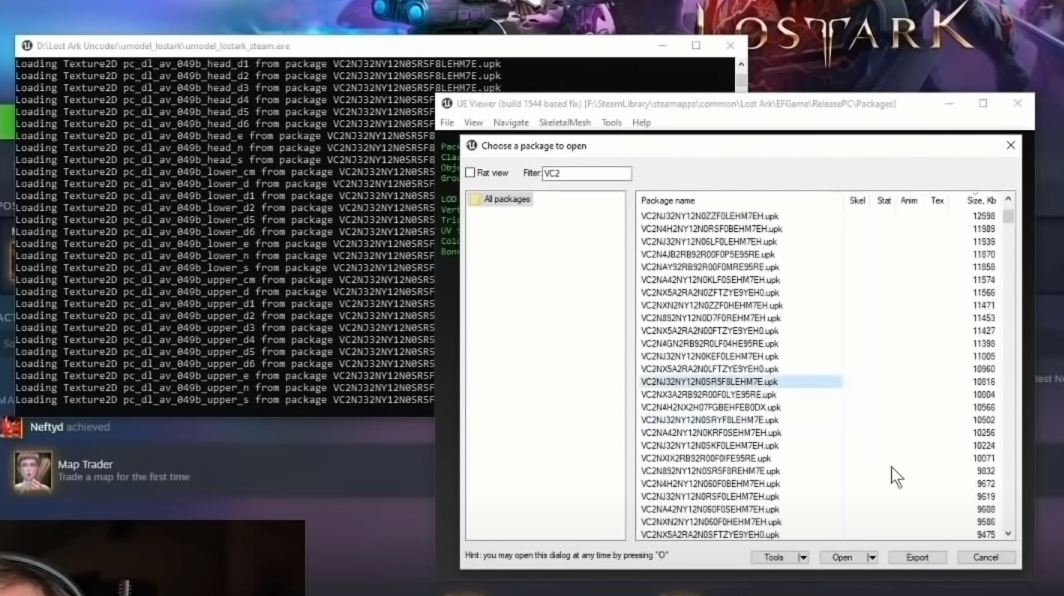The height and width of the screenshot is (596, 1064).
Task: Open Neftyd's avatar in the Steam feed
Action: pyautogui.click(x=12, y=427)
